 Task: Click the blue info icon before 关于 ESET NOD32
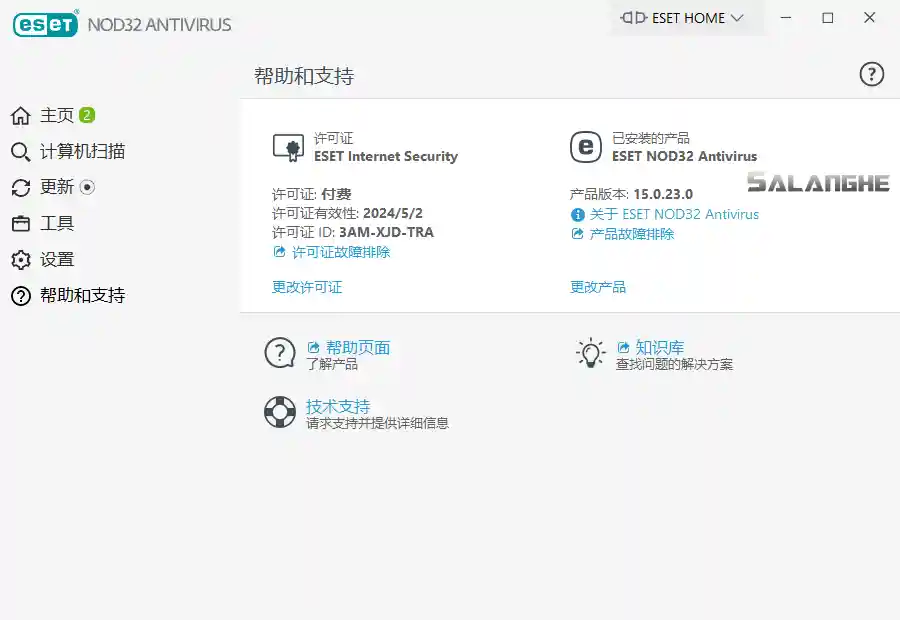click(577, 214)
